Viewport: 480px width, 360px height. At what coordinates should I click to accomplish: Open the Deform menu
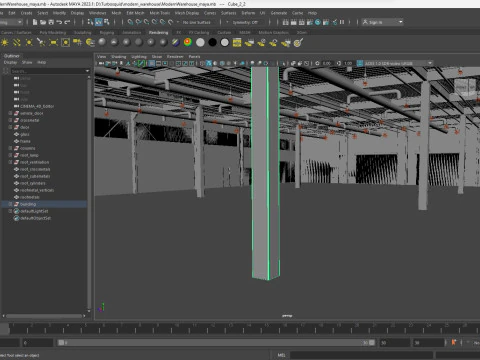(x=248, y=13)
